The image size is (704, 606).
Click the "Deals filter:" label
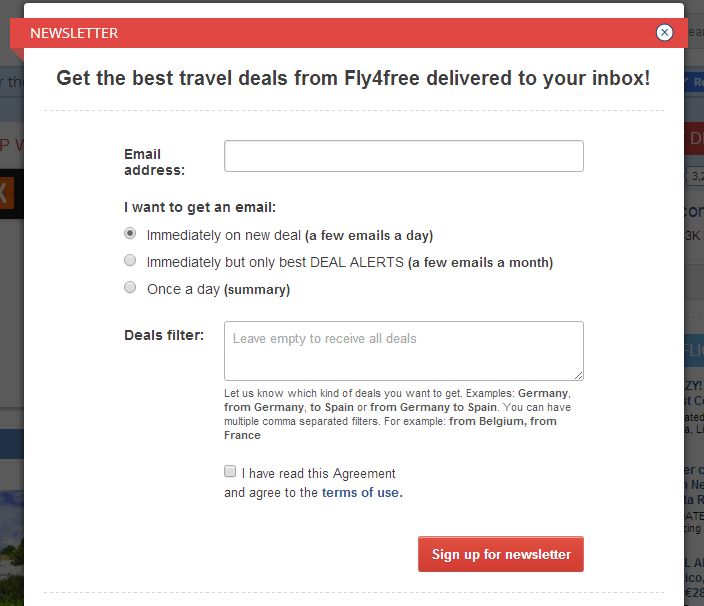164,335
